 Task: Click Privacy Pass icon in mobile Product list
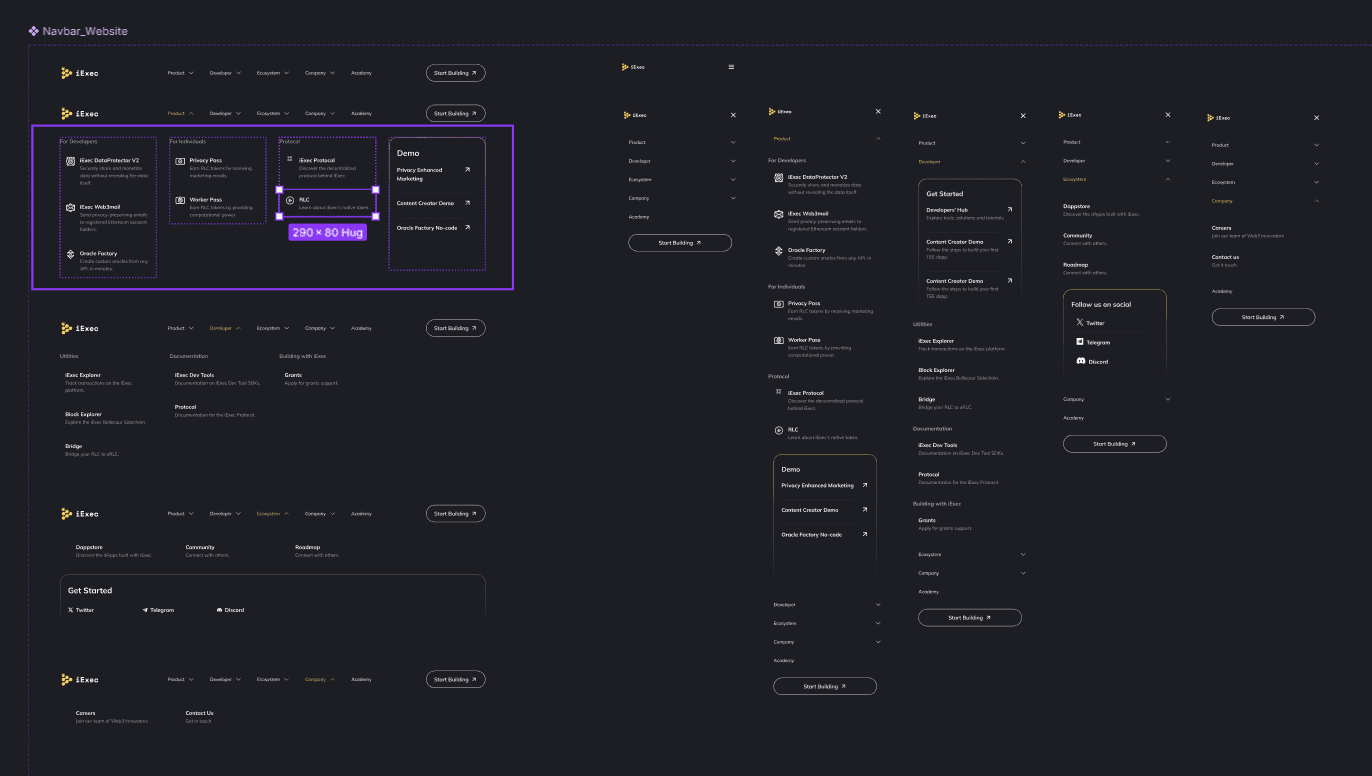[779, 304]
